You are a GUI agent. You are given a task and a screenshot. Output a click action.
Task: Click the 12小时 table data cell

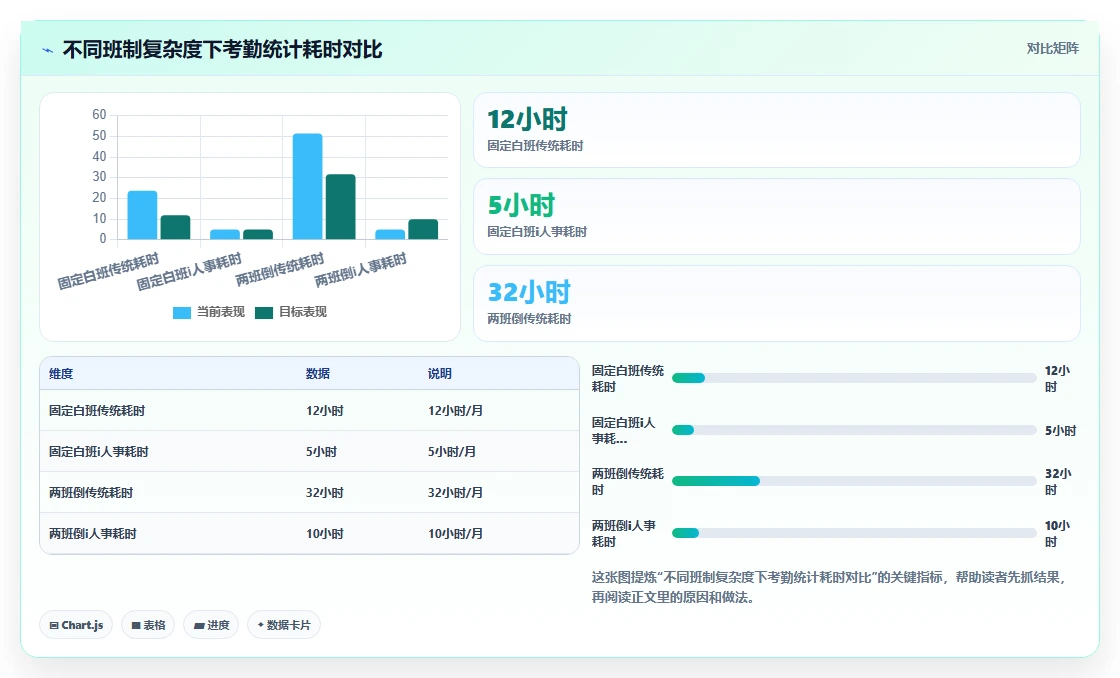point(325,411)
